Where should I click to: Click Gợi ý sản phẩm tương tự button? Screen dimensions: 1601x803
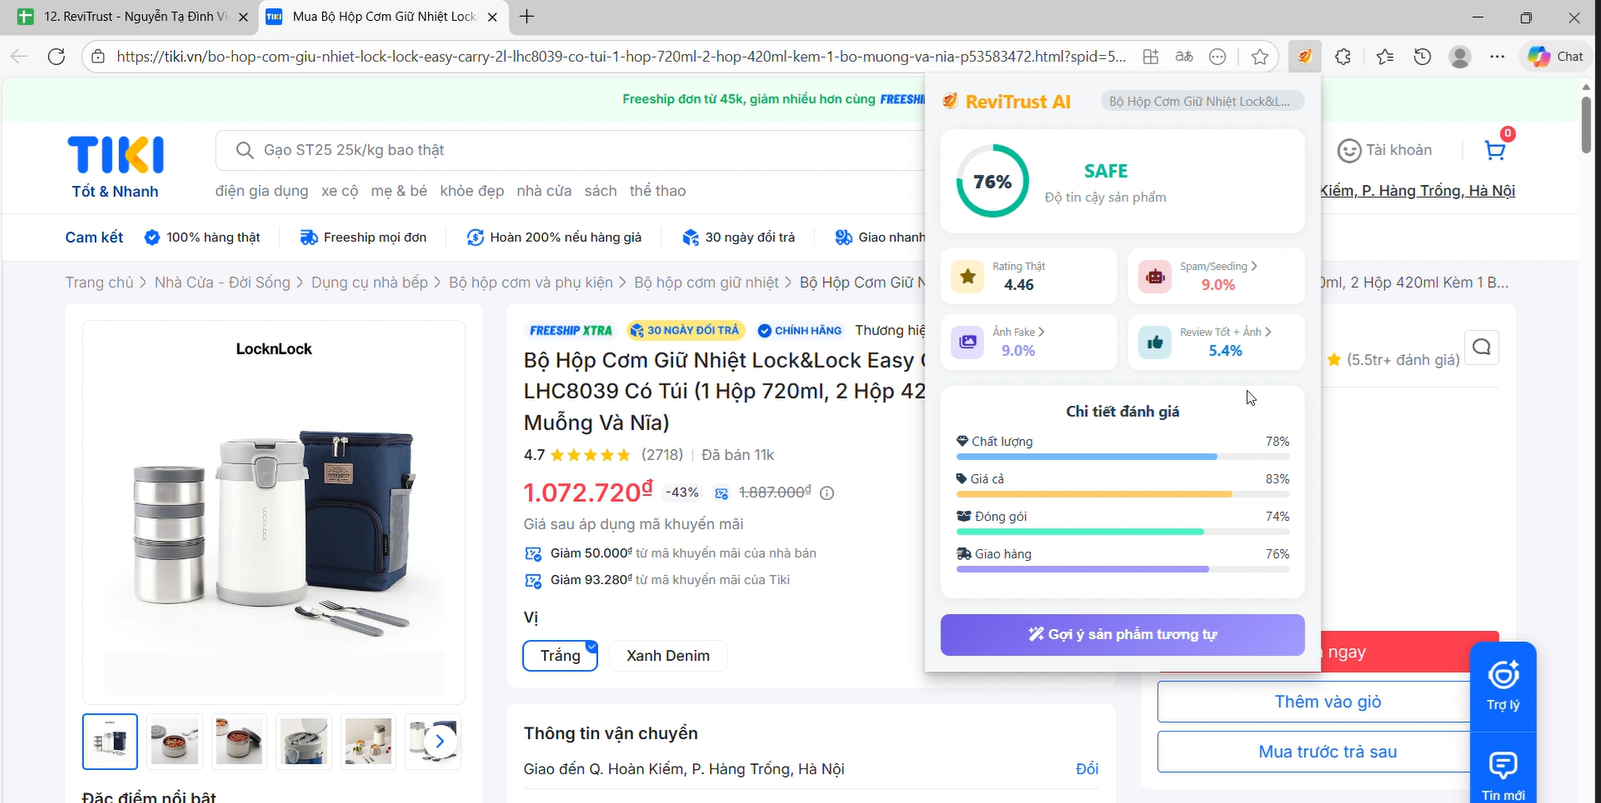tap(1122, 635)
